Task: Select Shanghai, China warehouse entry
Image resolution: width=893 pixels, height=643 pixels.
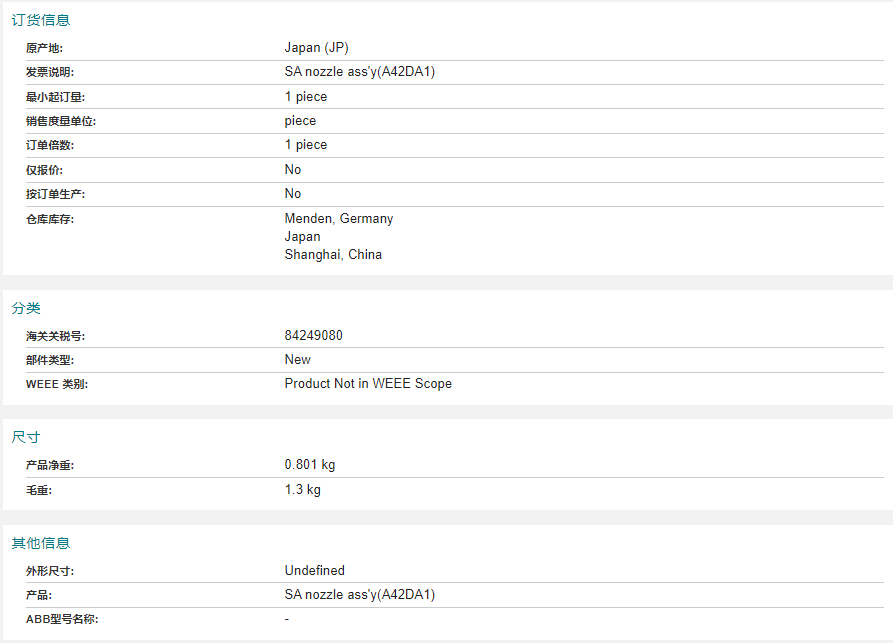Action: 333,255
